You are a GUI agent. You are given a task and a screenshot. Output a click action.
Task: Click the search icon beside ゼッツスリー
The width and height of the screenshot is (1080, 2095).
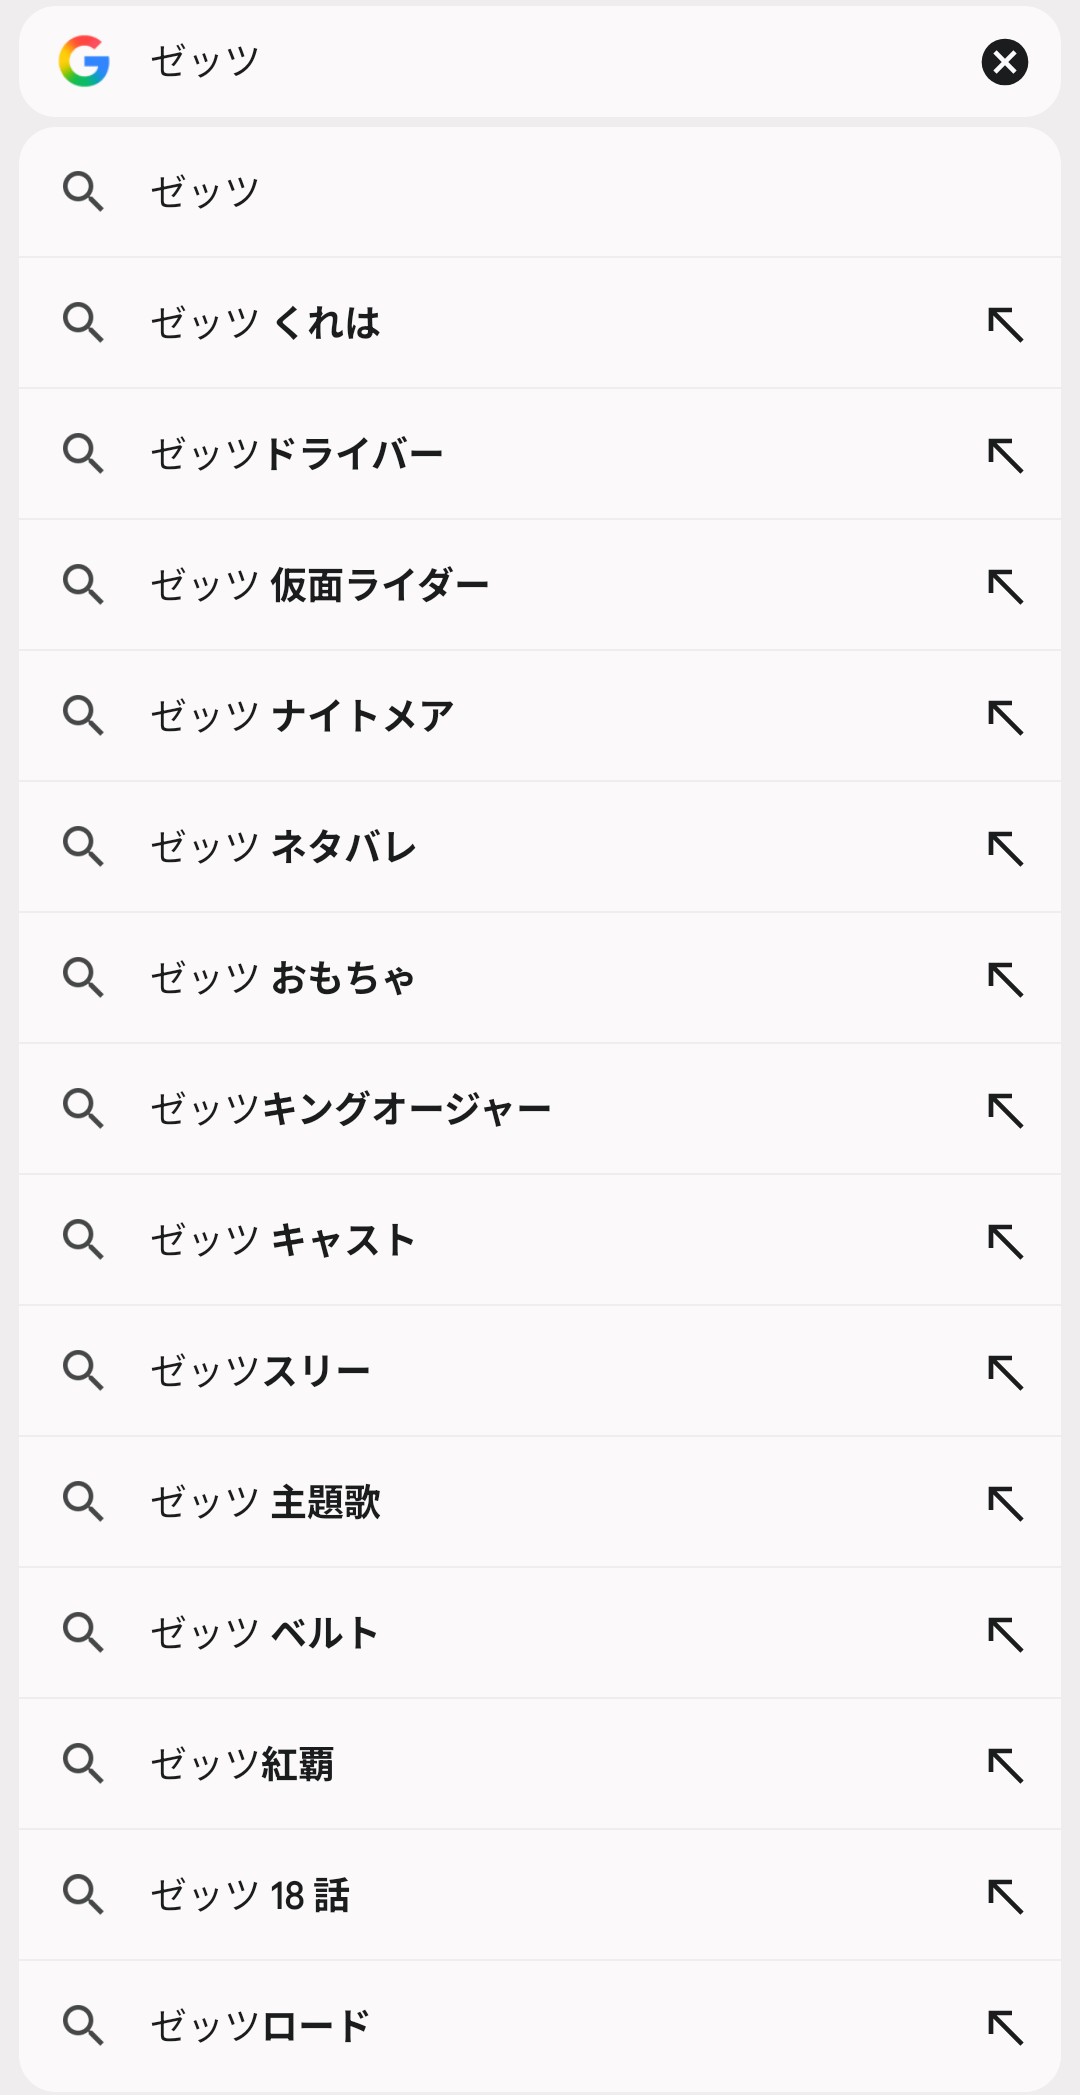coord(83,1370)
